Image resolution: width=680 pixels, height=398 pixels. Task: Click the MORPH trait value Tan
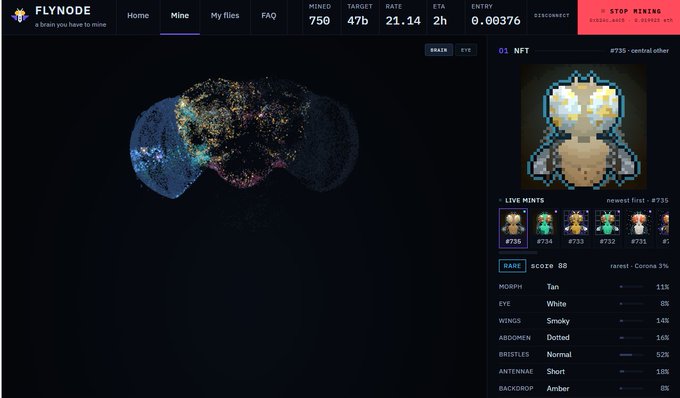click(552, 287)
